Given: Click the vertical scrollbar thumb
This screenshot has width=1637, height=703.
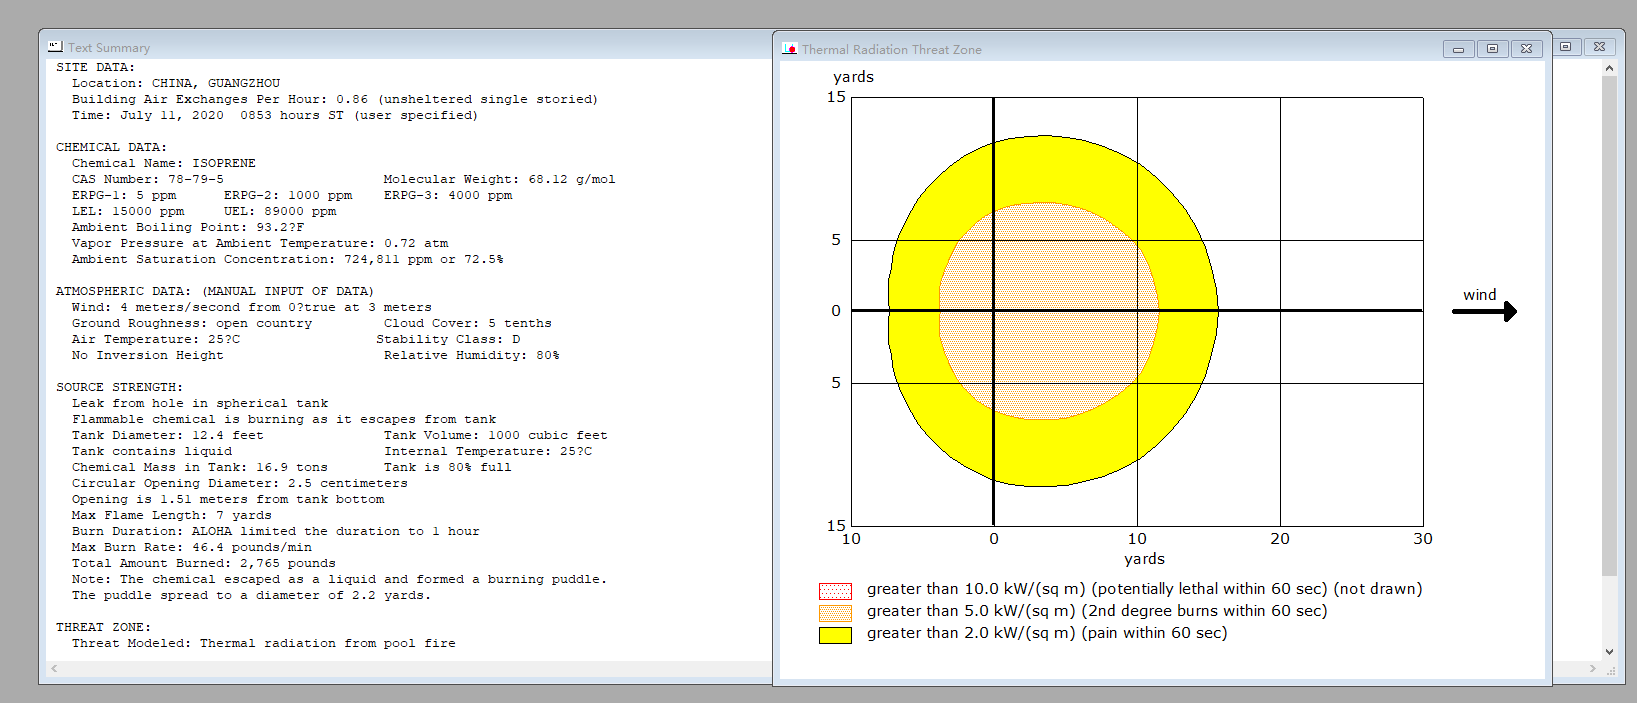Looking at the screenshot, I should click(x=1609, y=326).
